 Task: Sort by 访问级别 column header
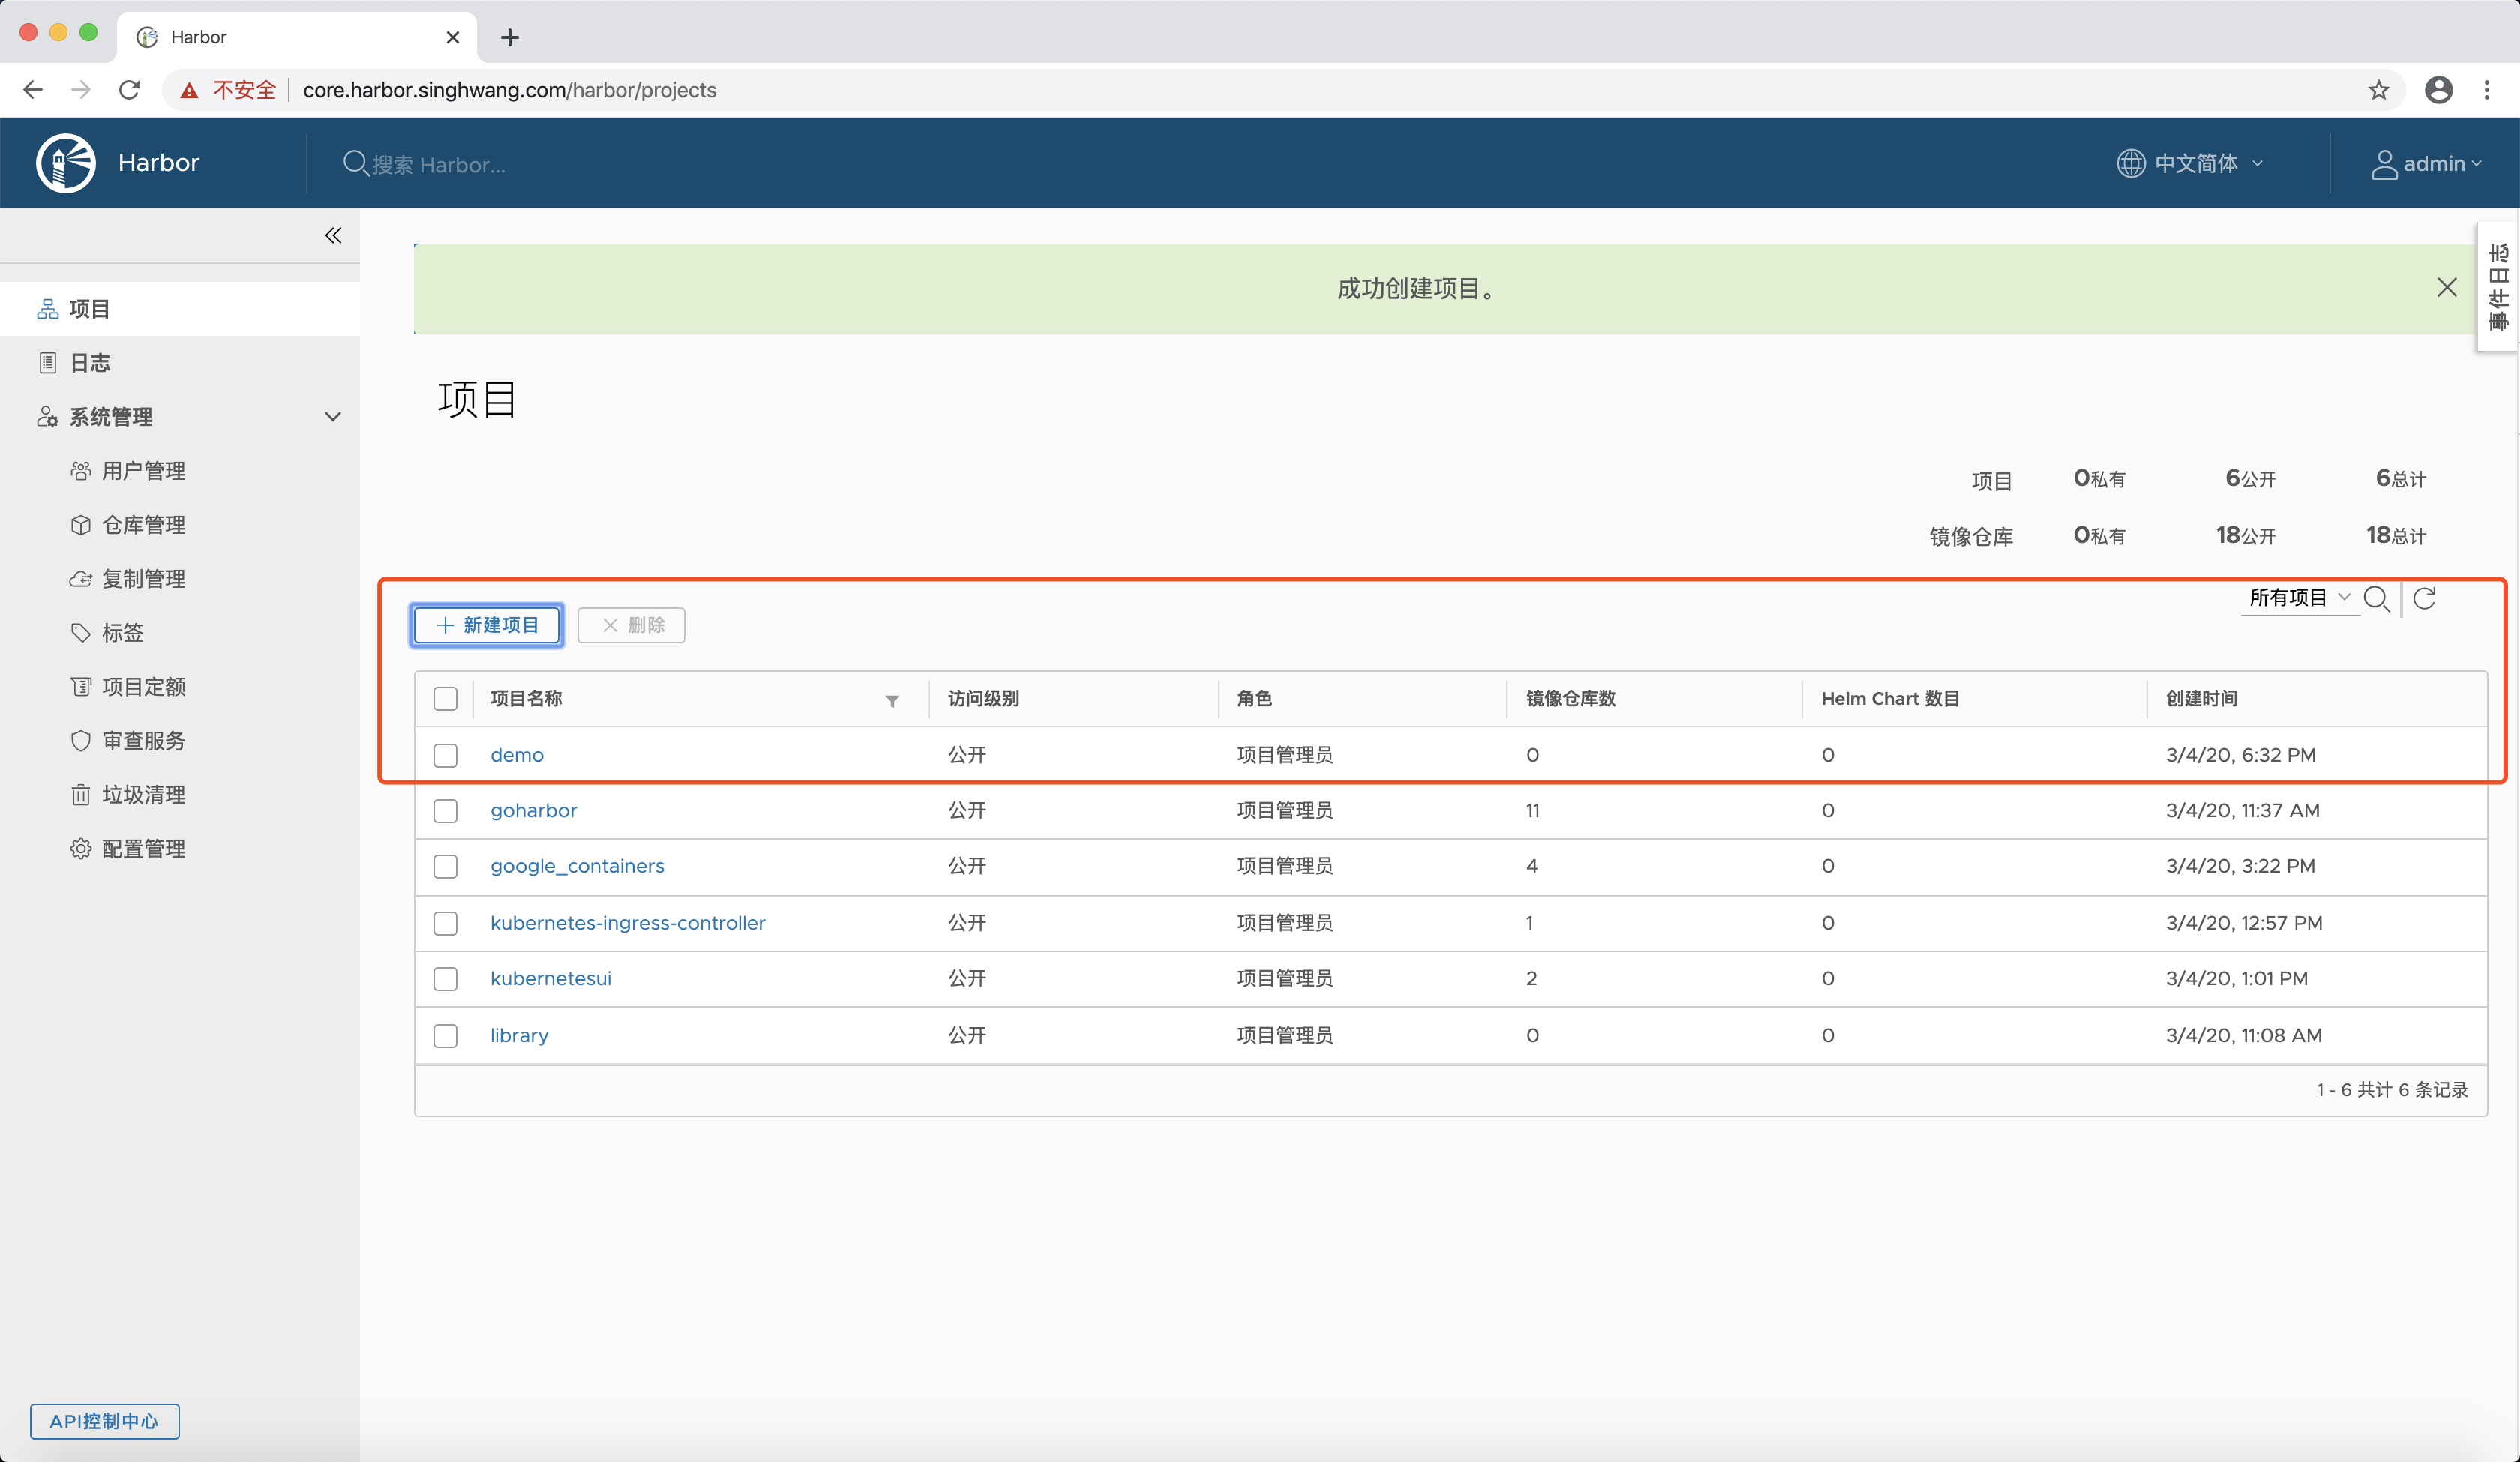[983, 698]
